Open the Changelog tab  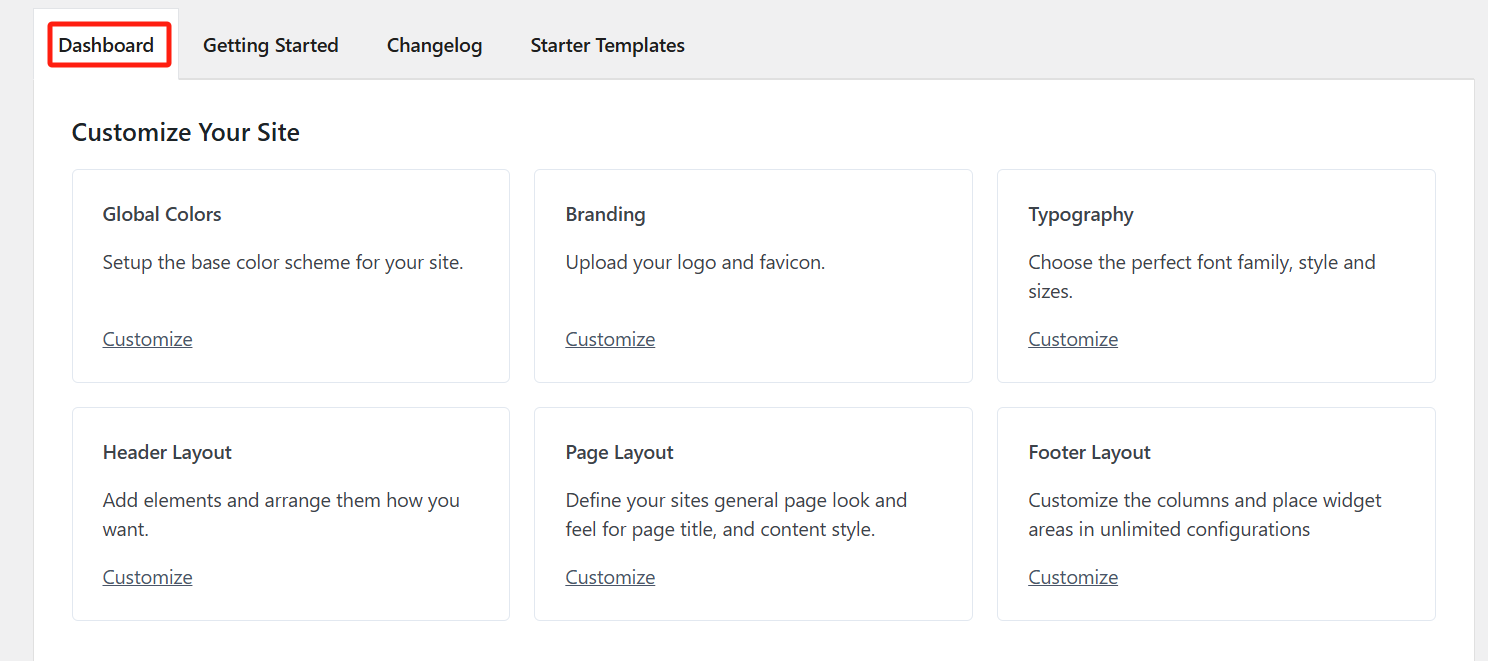434,45
